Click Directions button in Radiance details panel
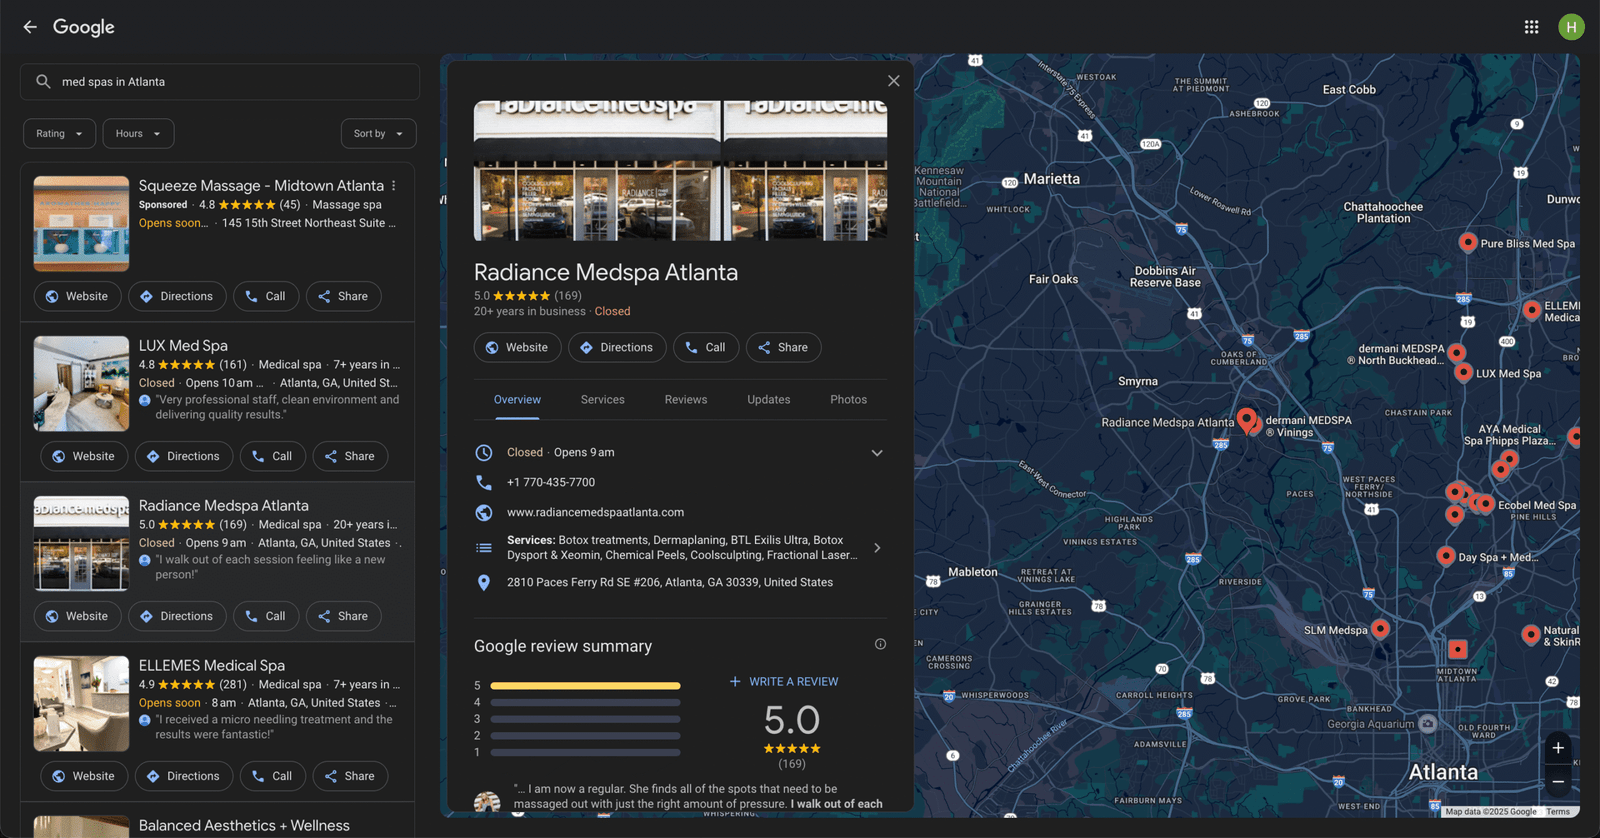This screenshot has width=1600, height=838. (x=617, y=347)
